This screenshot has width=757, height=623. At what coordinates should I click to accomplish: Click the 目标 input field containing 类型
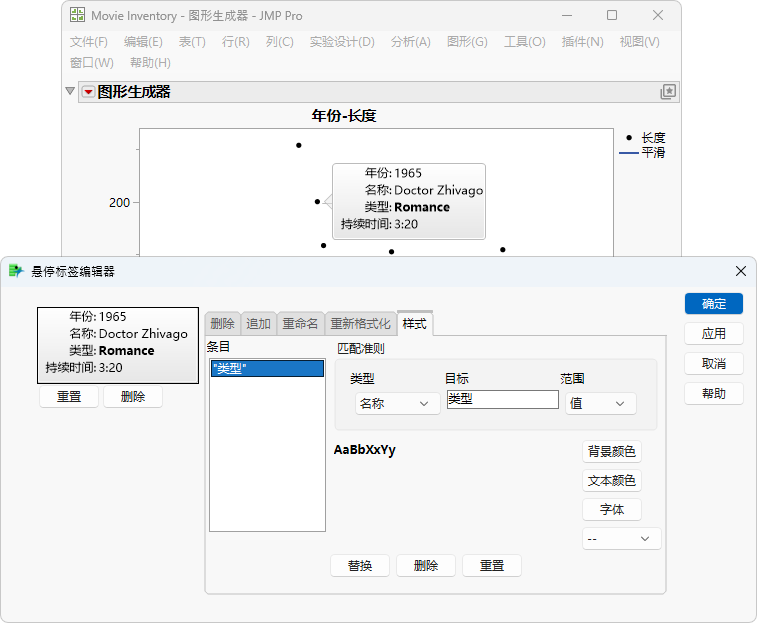coord(503,399)
